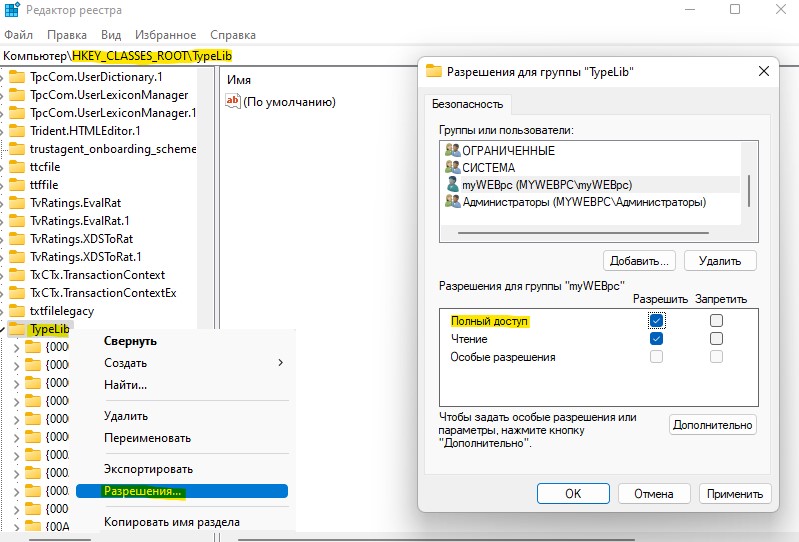Click the user icon next to myWEBpc
Screen dimensions: 799x542
(452, 184)
